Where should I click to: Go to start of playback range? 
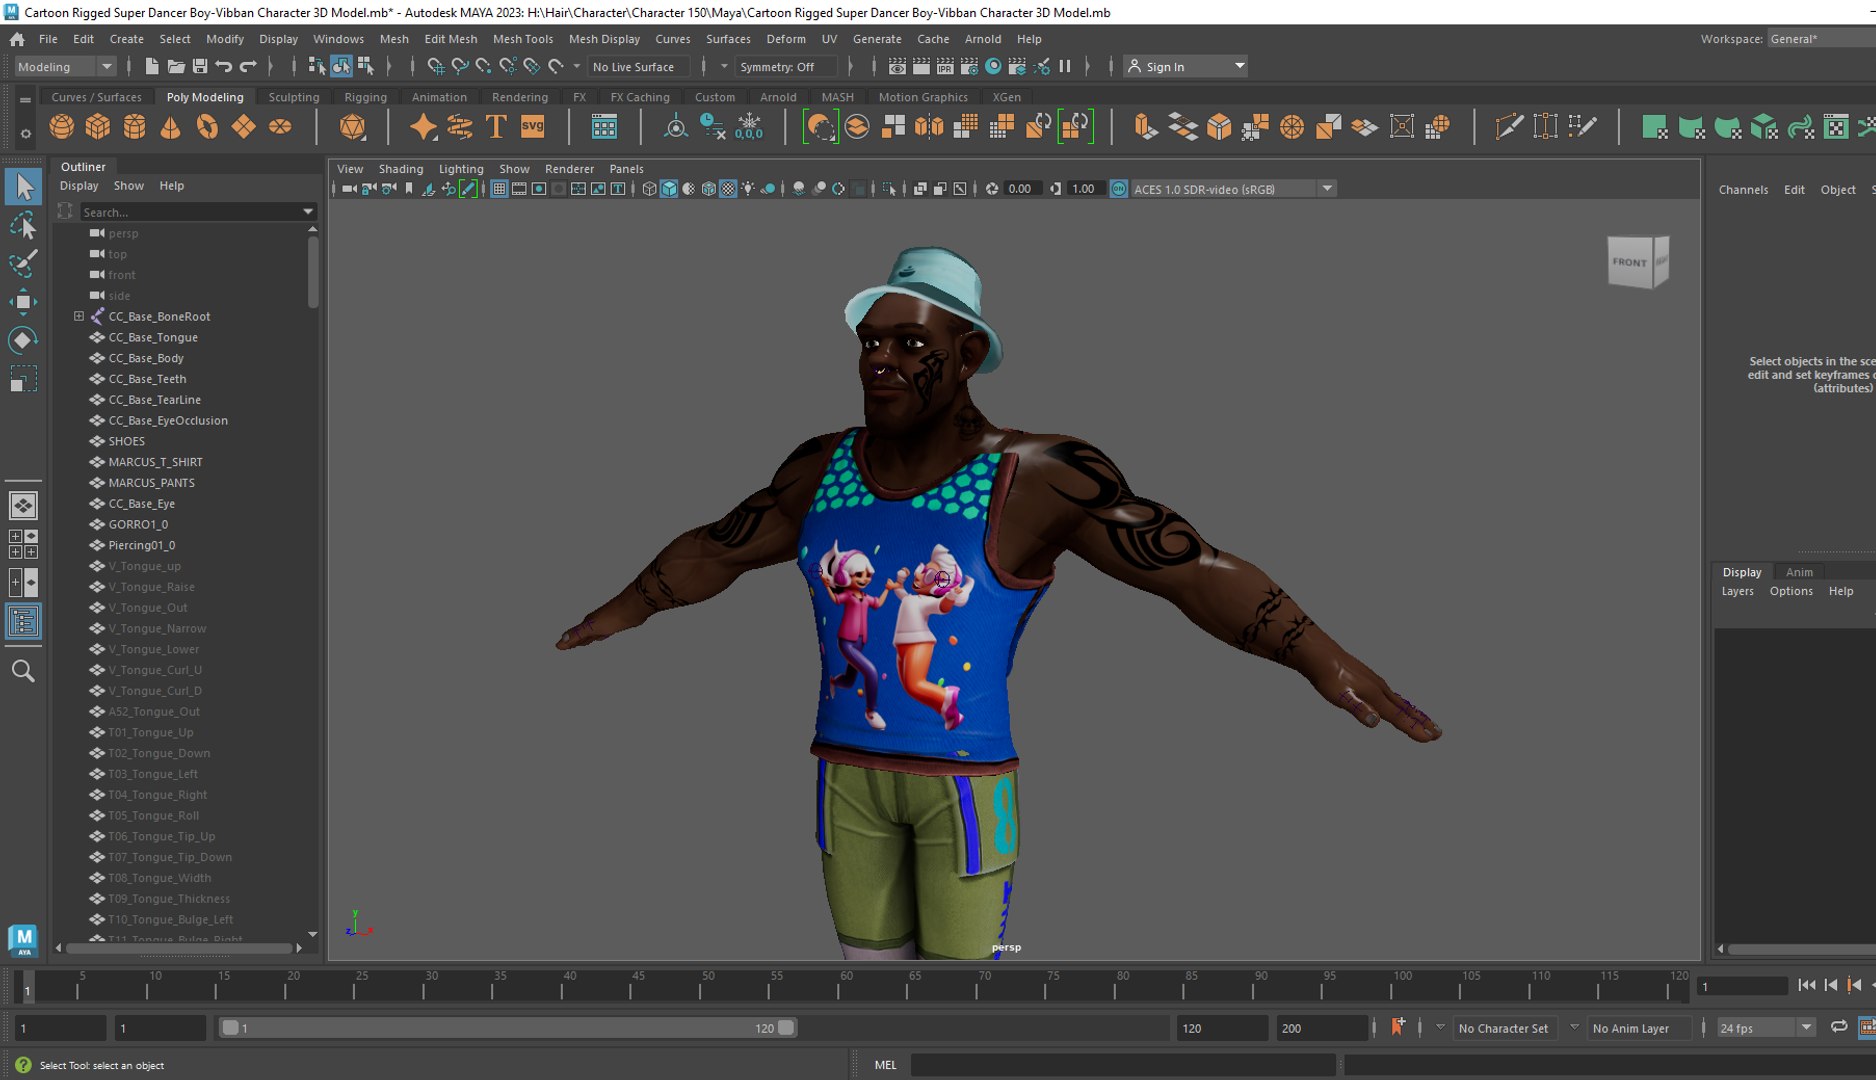tap(1806, 986)
